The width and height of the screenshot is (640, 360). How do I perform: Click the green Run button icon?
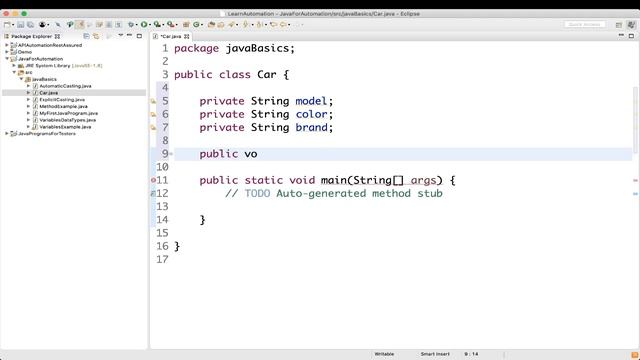144,25
